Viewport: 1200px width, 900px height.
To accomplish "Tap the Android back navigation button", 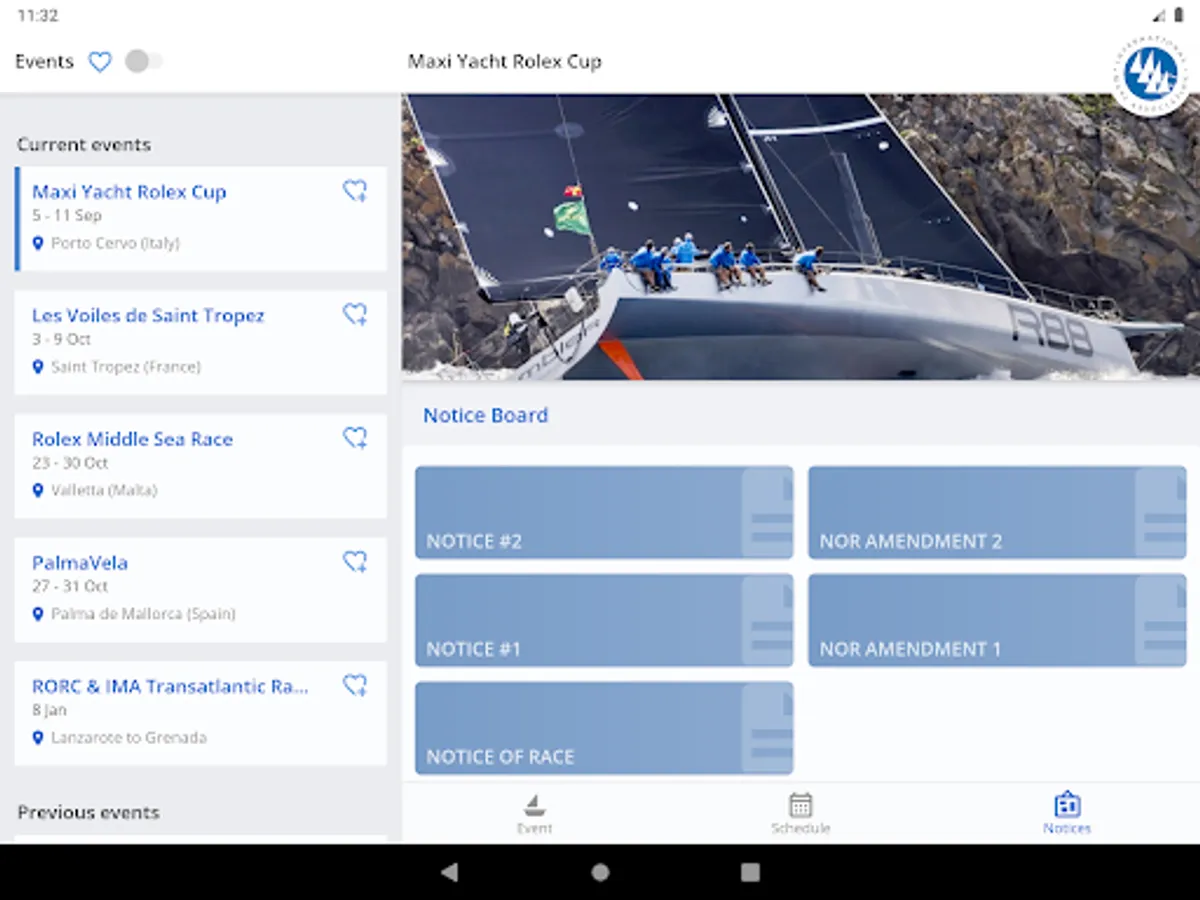I will pyautogui.click(x=449, y=872).
